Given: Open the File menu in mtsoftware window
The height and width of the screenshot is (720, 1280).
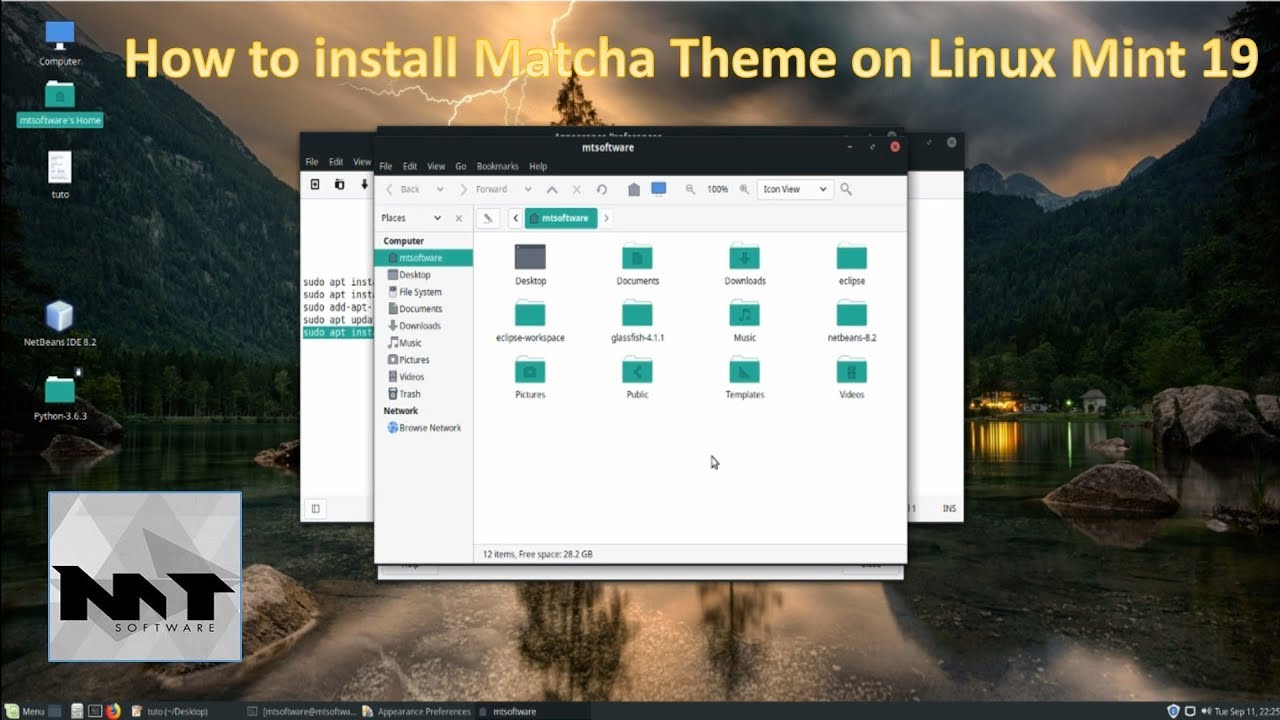Looking at the screenshot, I should [385, 166].
